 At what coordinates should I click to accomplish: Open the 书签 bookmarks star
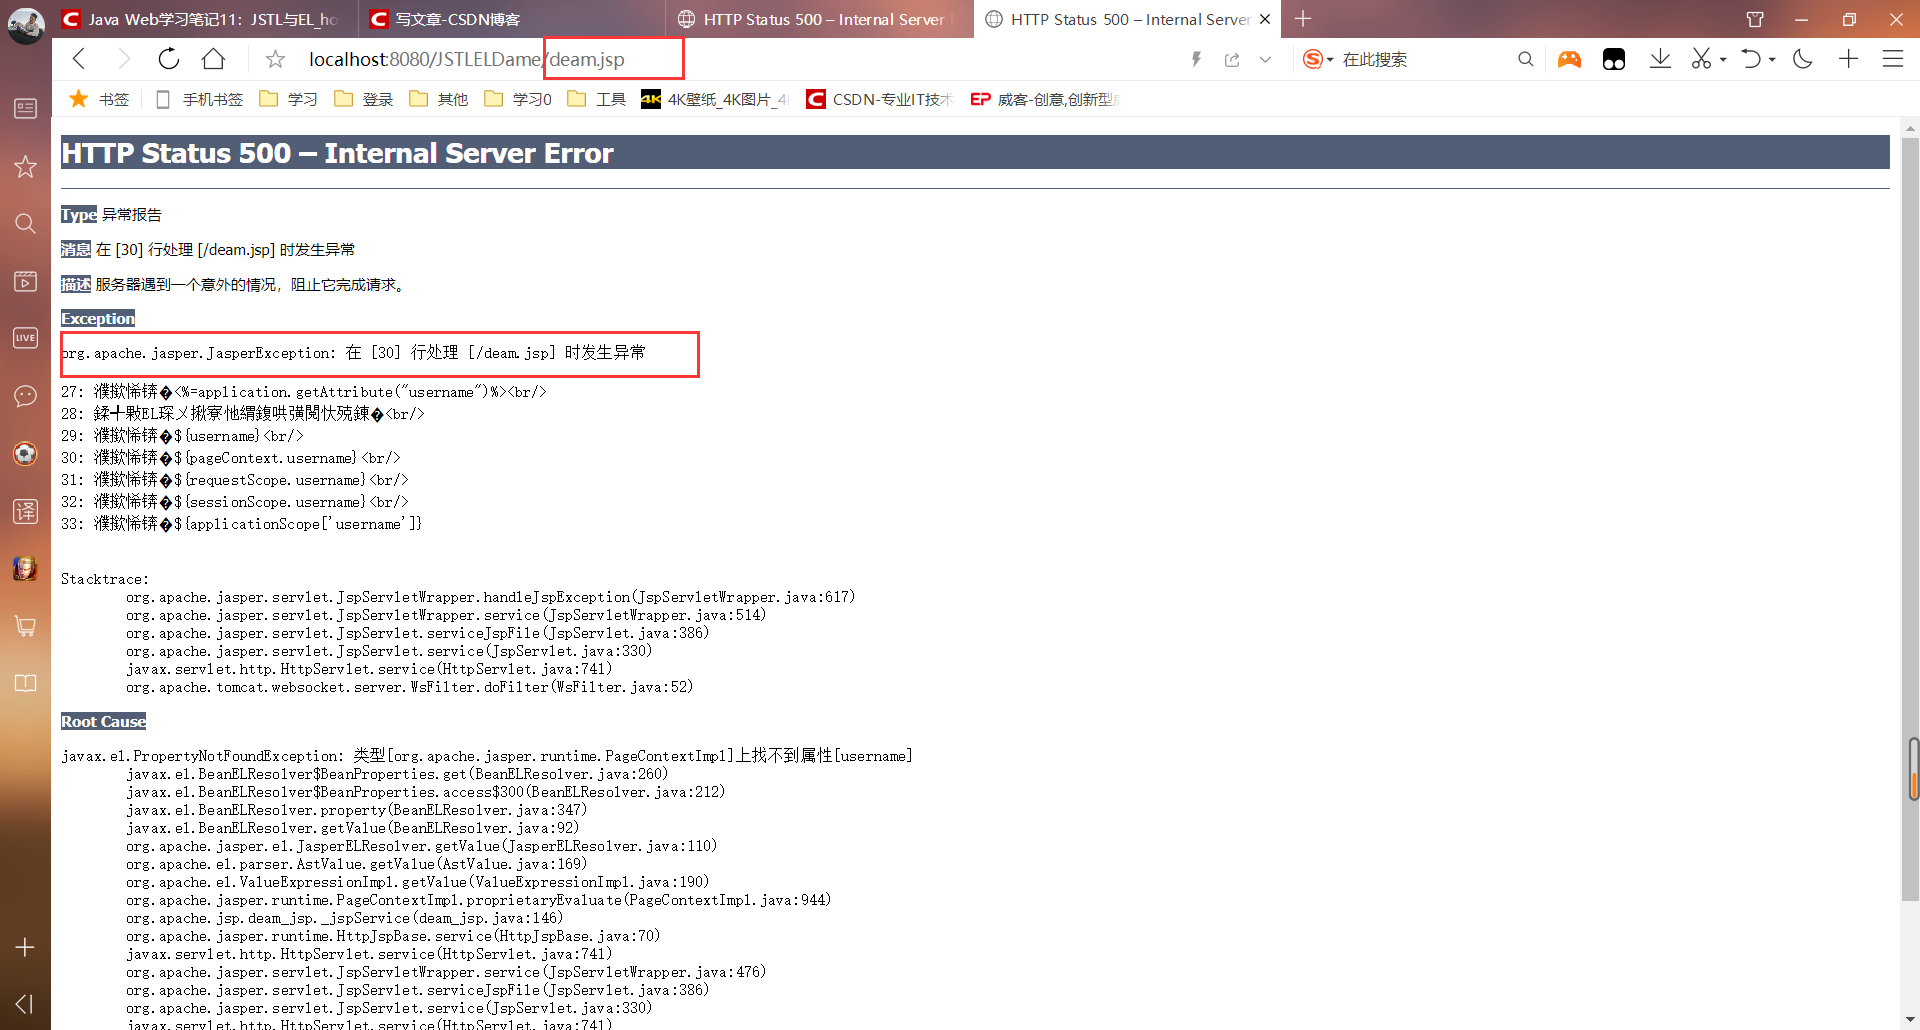[99, 99]
